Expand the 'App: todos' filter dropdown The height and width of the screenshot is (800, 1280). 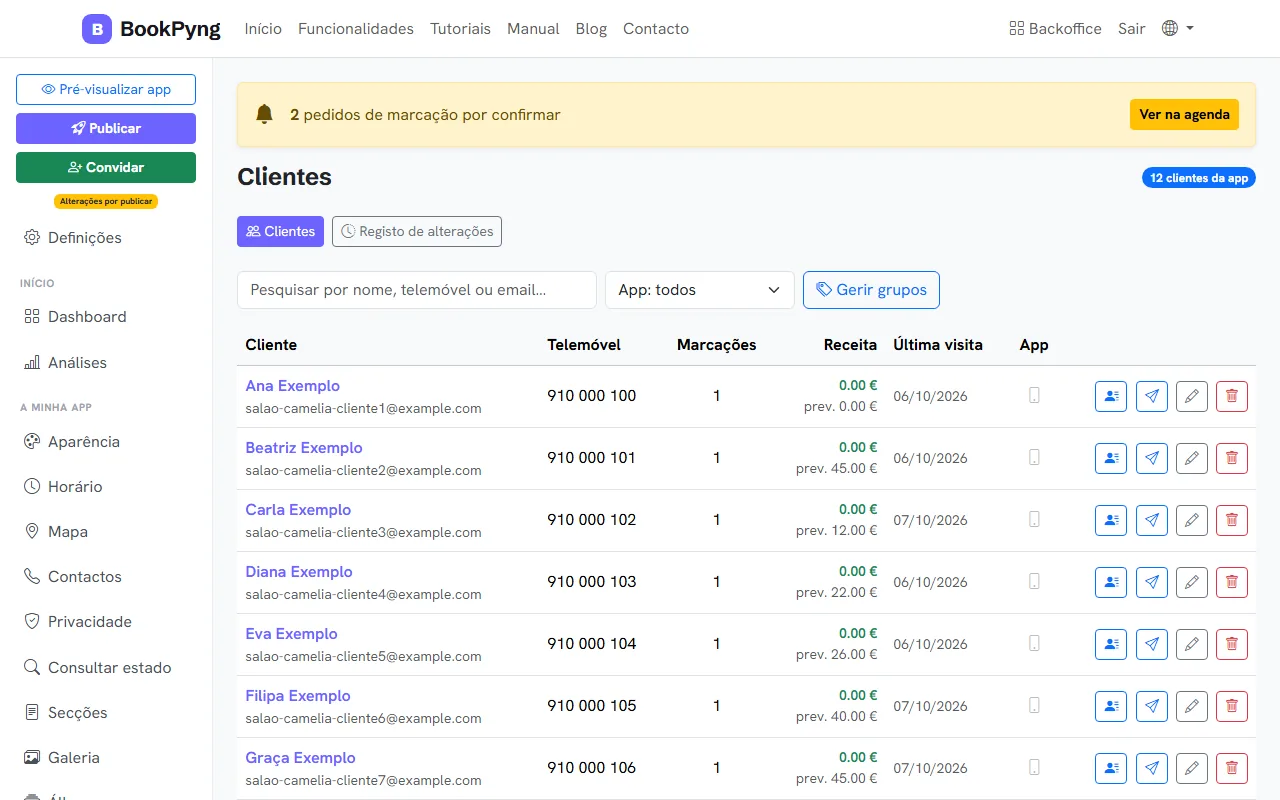700,290
